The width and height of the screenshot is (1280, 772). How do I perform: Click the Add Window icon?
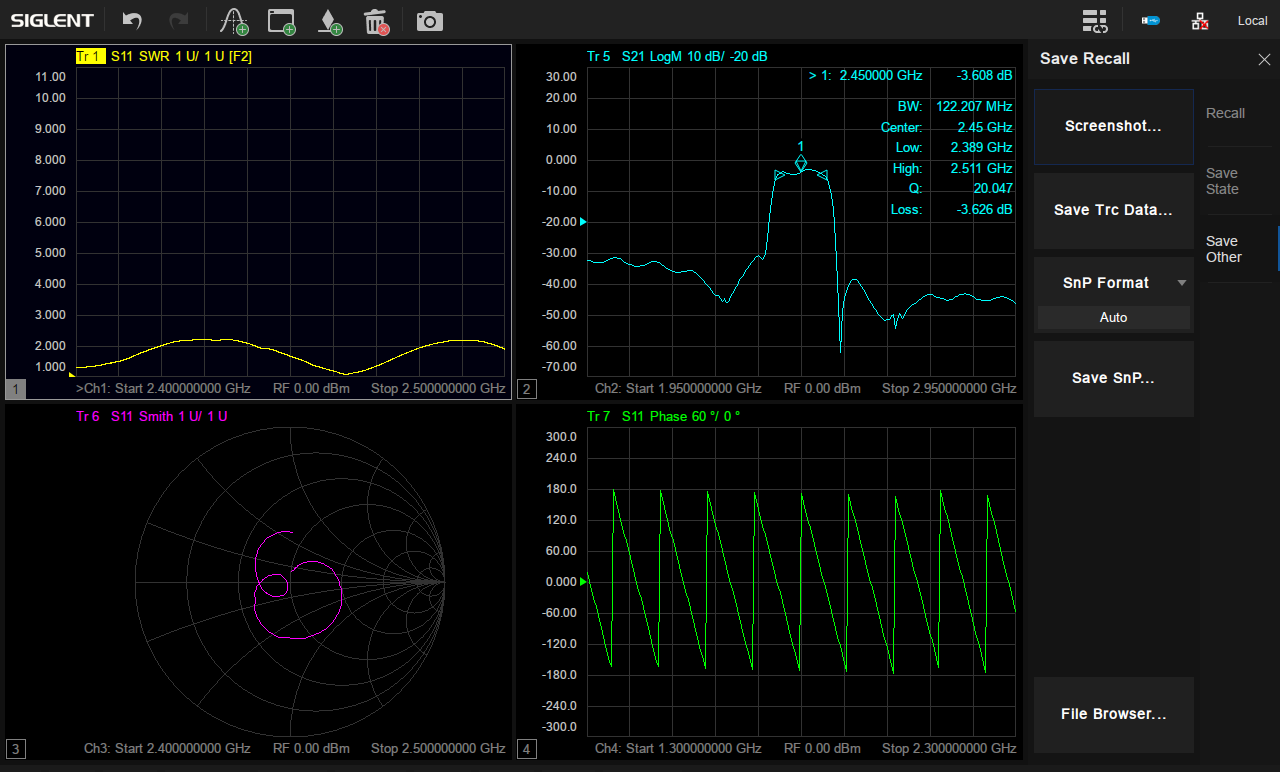click(x=282, y=21)
